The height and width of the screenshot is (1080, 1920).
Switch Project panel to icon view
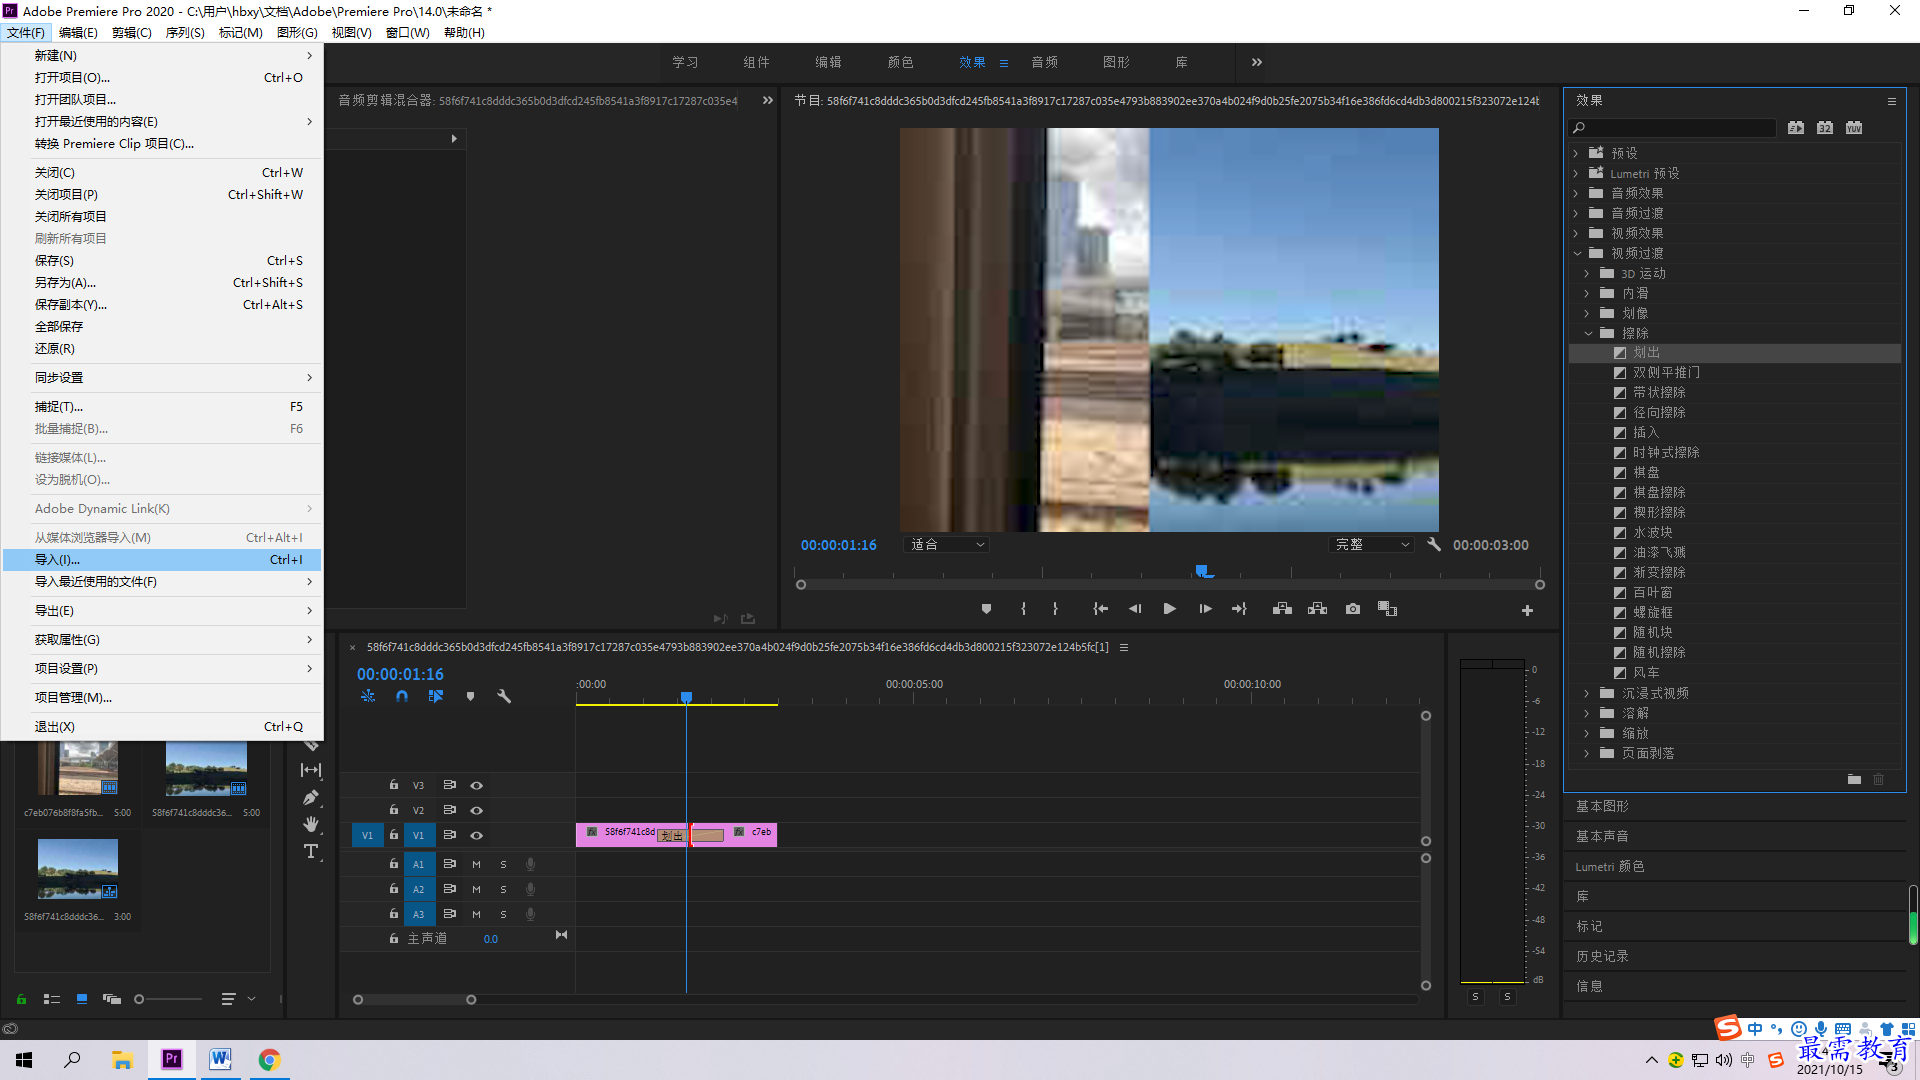pos(82,998)
